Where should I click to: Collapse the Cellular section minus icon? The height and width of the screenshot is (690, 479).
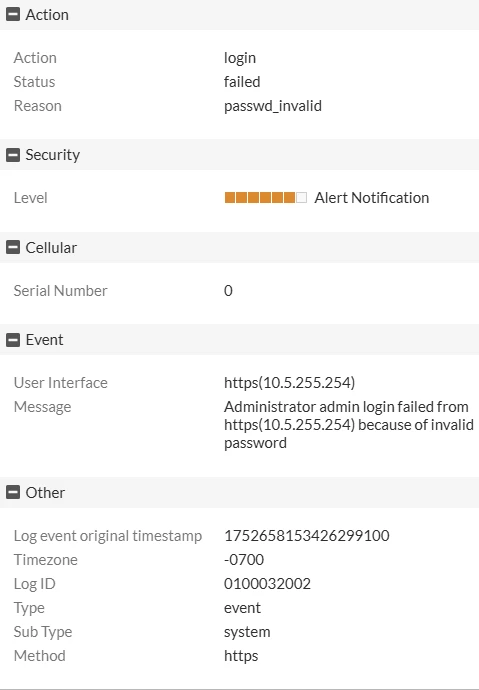(x=13, y=247)
